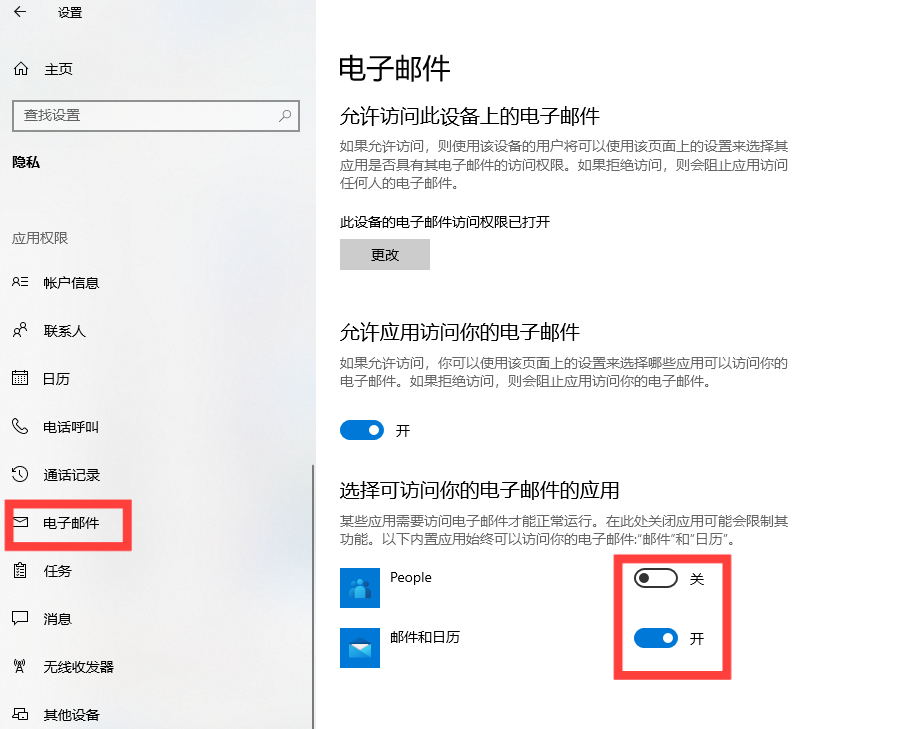The image size is (901, 729).
Task: Click the back arrow icon
Action: [x=20, y=11]
